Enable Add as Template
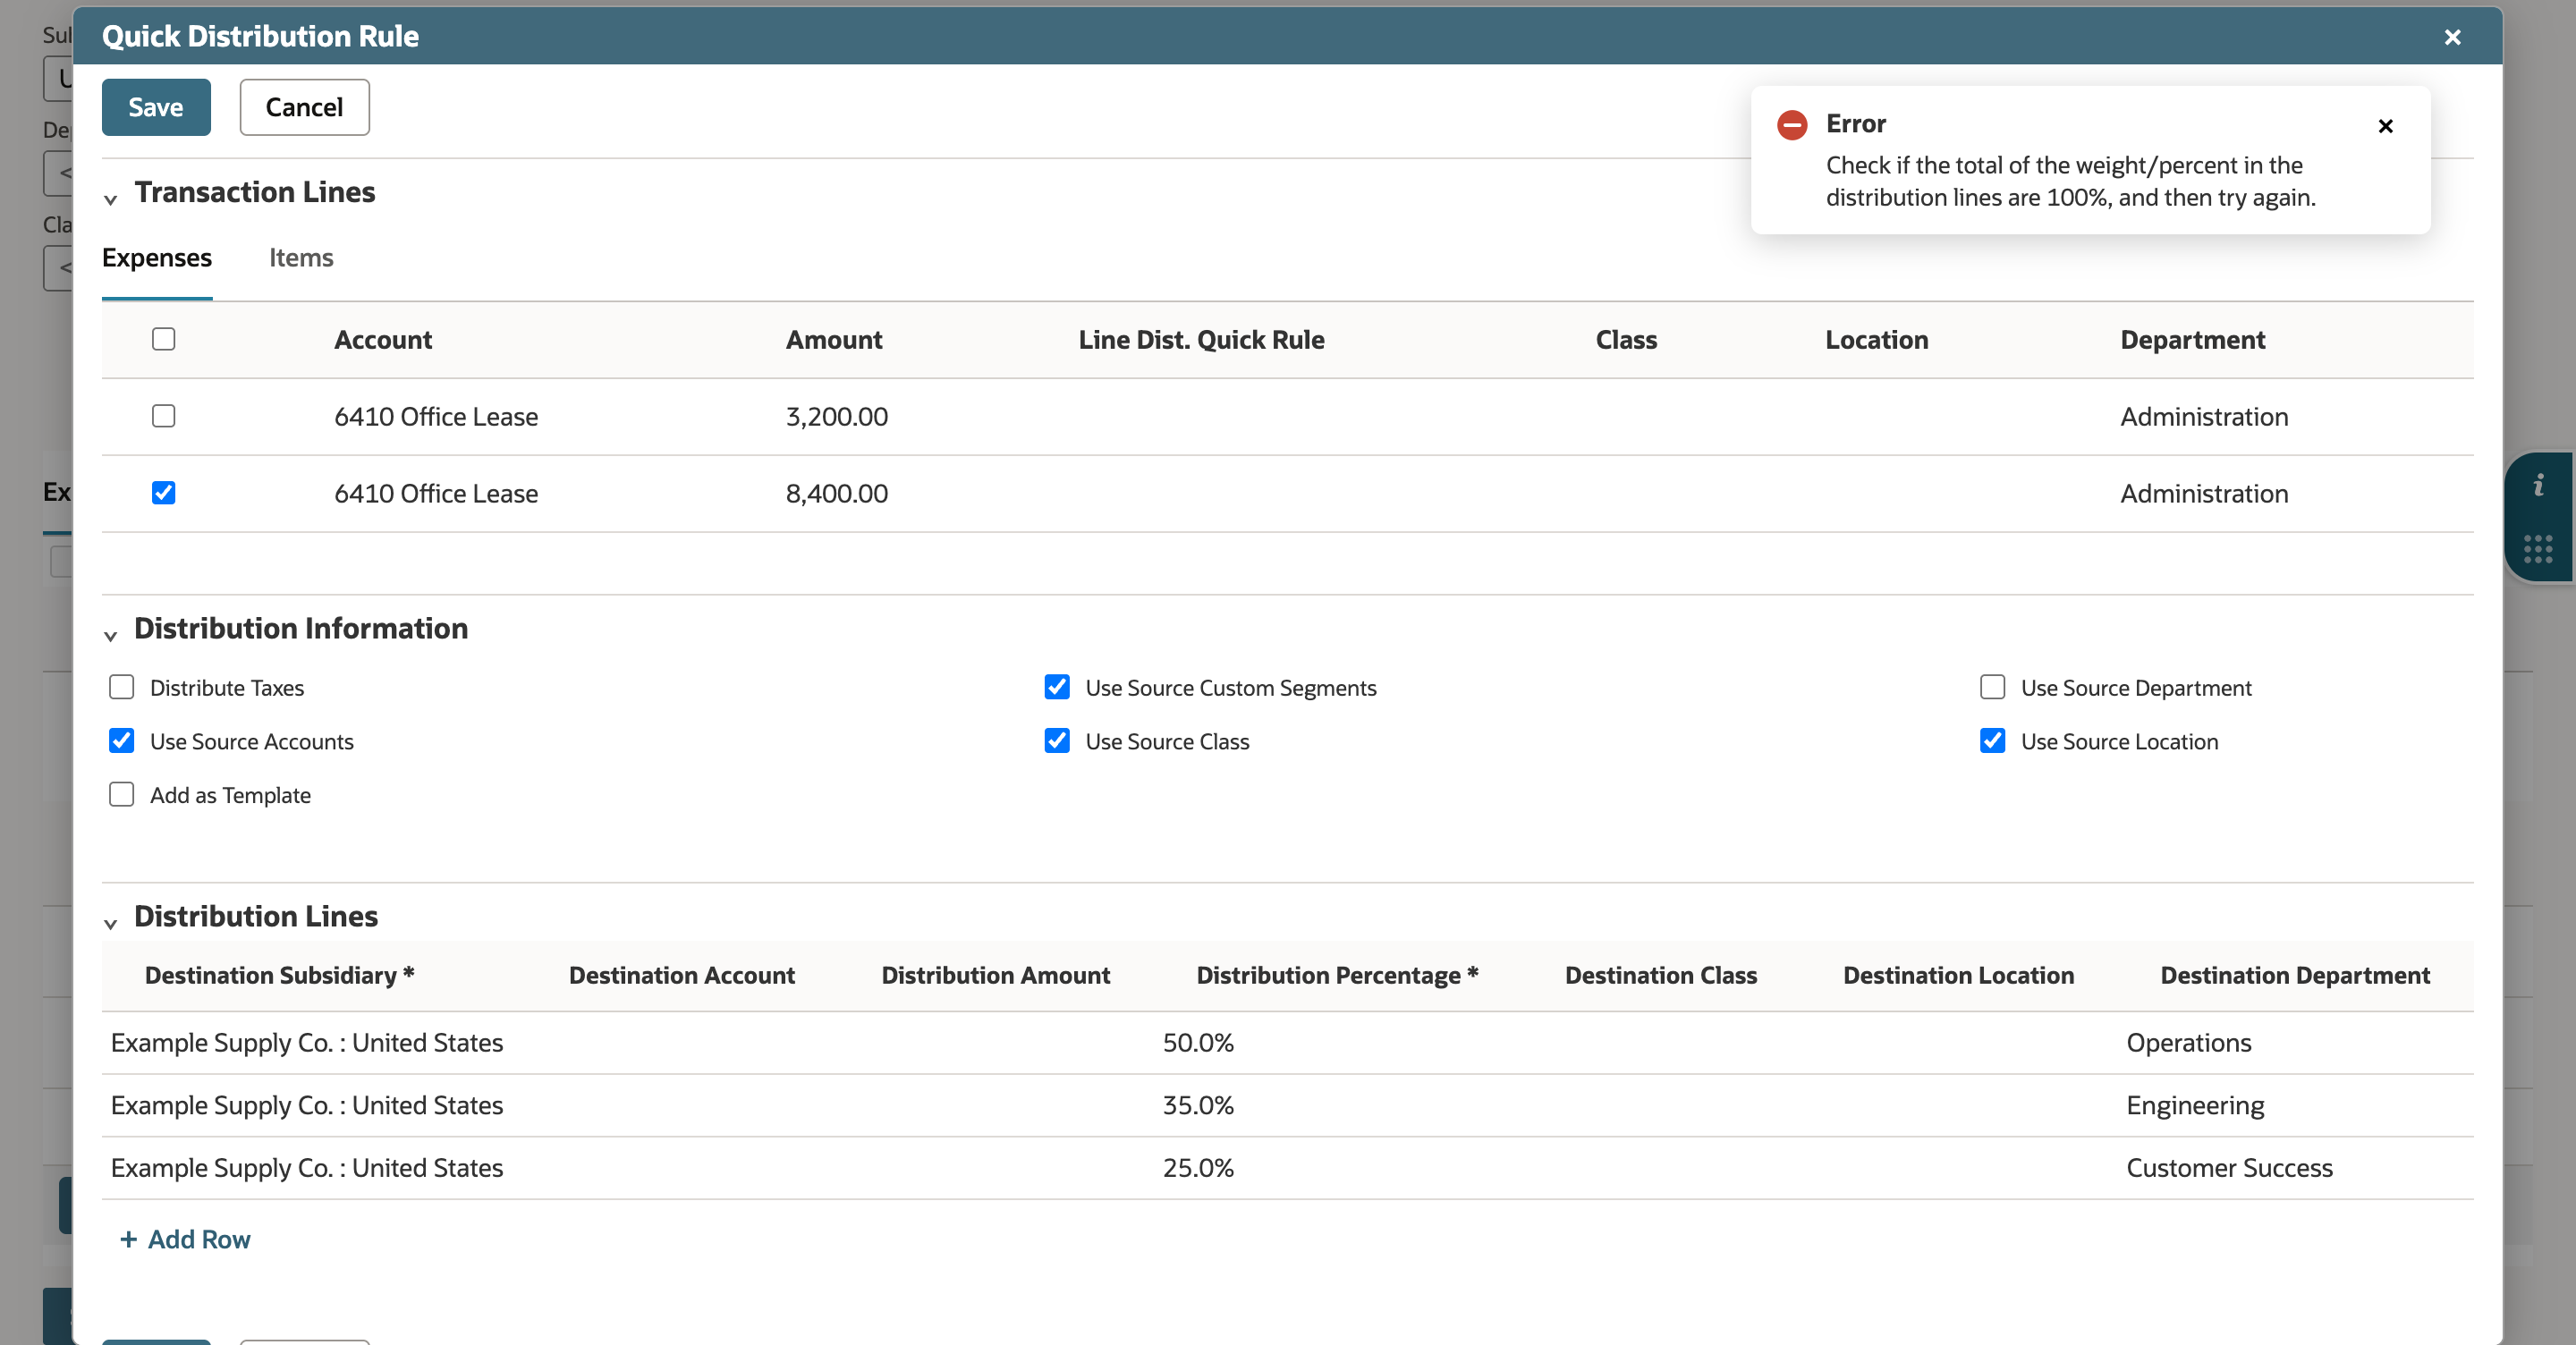 point(121,794)
